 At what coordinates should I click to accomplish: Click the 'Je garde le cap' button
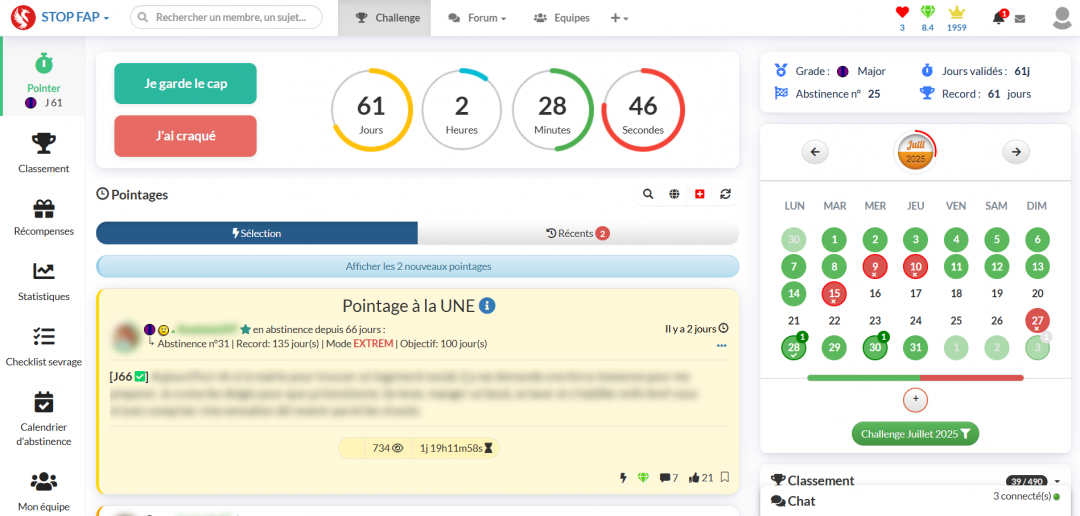click(x=185, y=84)
